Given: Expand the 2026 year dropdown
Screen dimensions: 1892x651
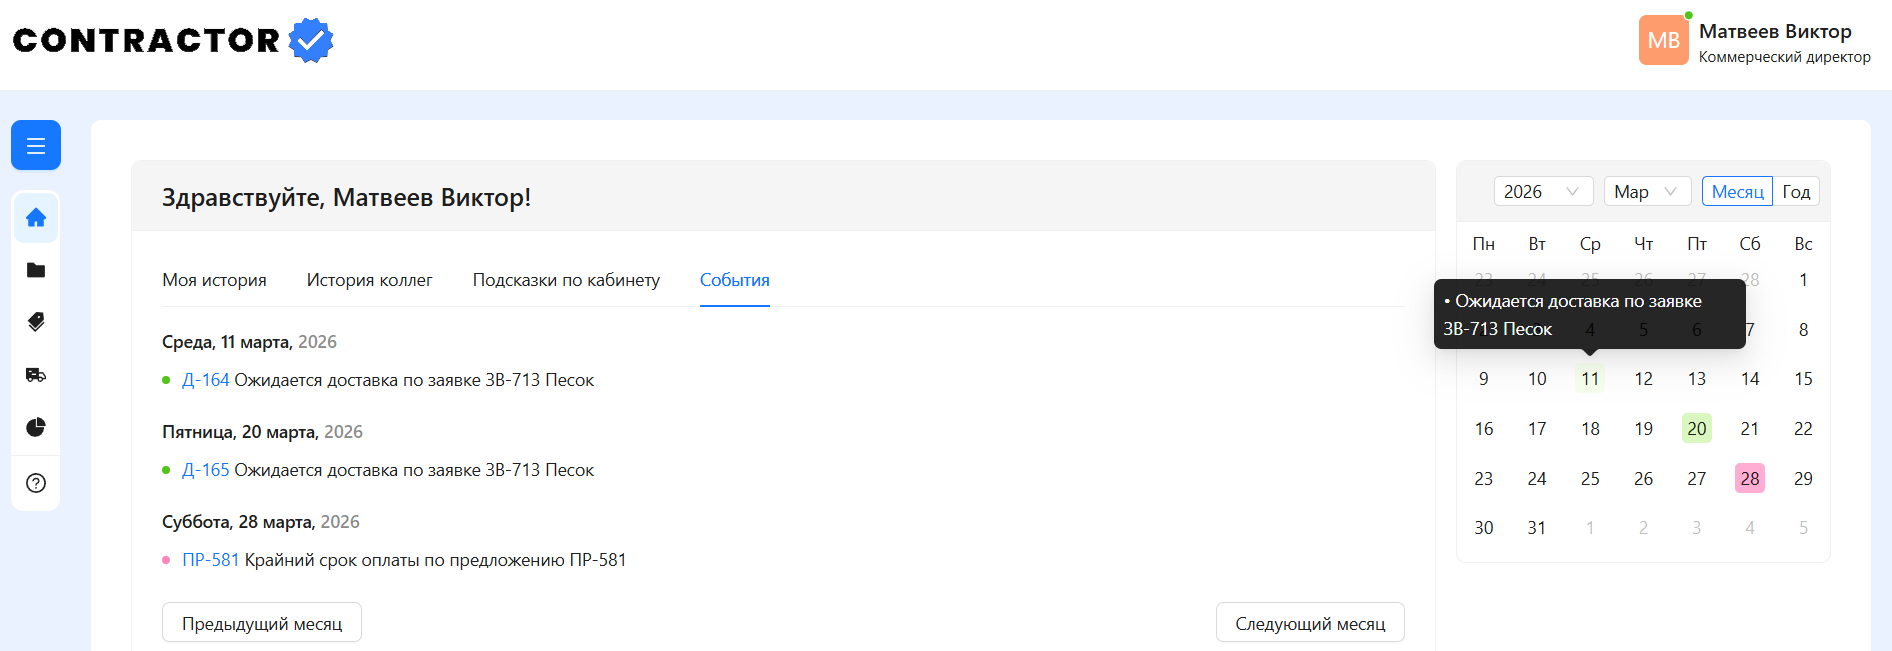Looking at the screenshot, I should (1542, 192).
